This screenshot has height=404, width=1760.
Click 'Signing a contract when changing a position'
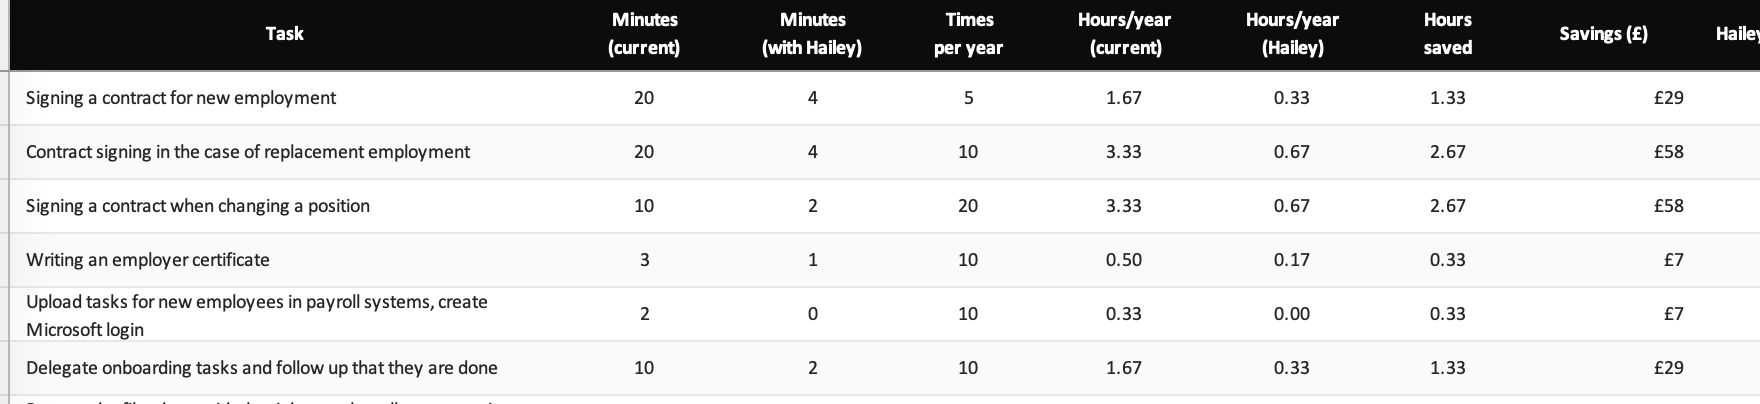(x=198, y=206)
